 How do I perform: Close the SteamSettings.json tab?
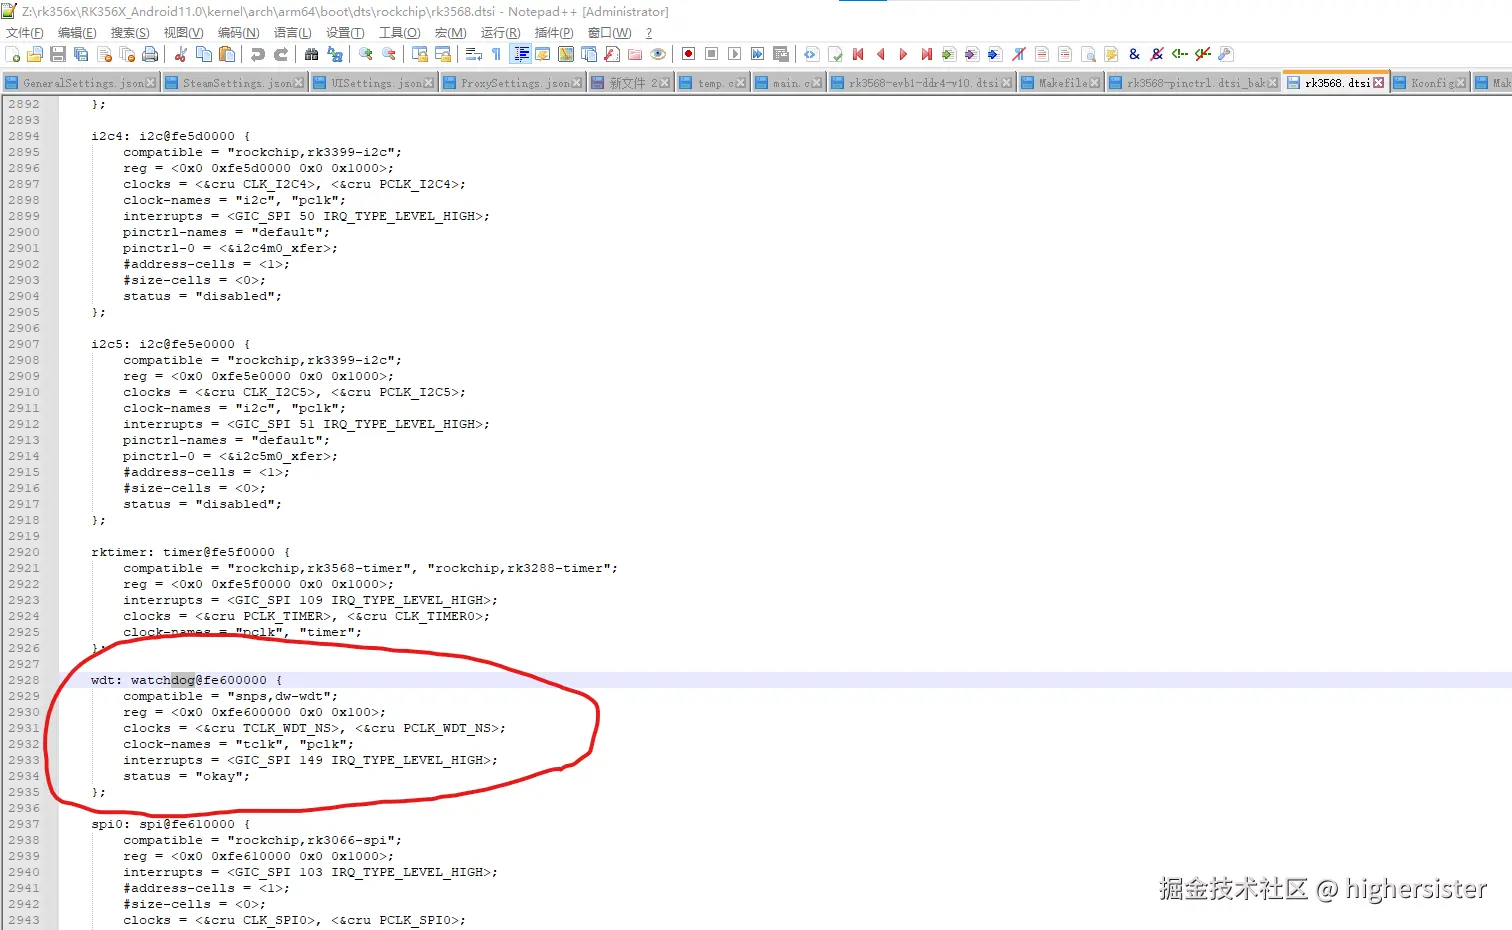tap(299, 83)
